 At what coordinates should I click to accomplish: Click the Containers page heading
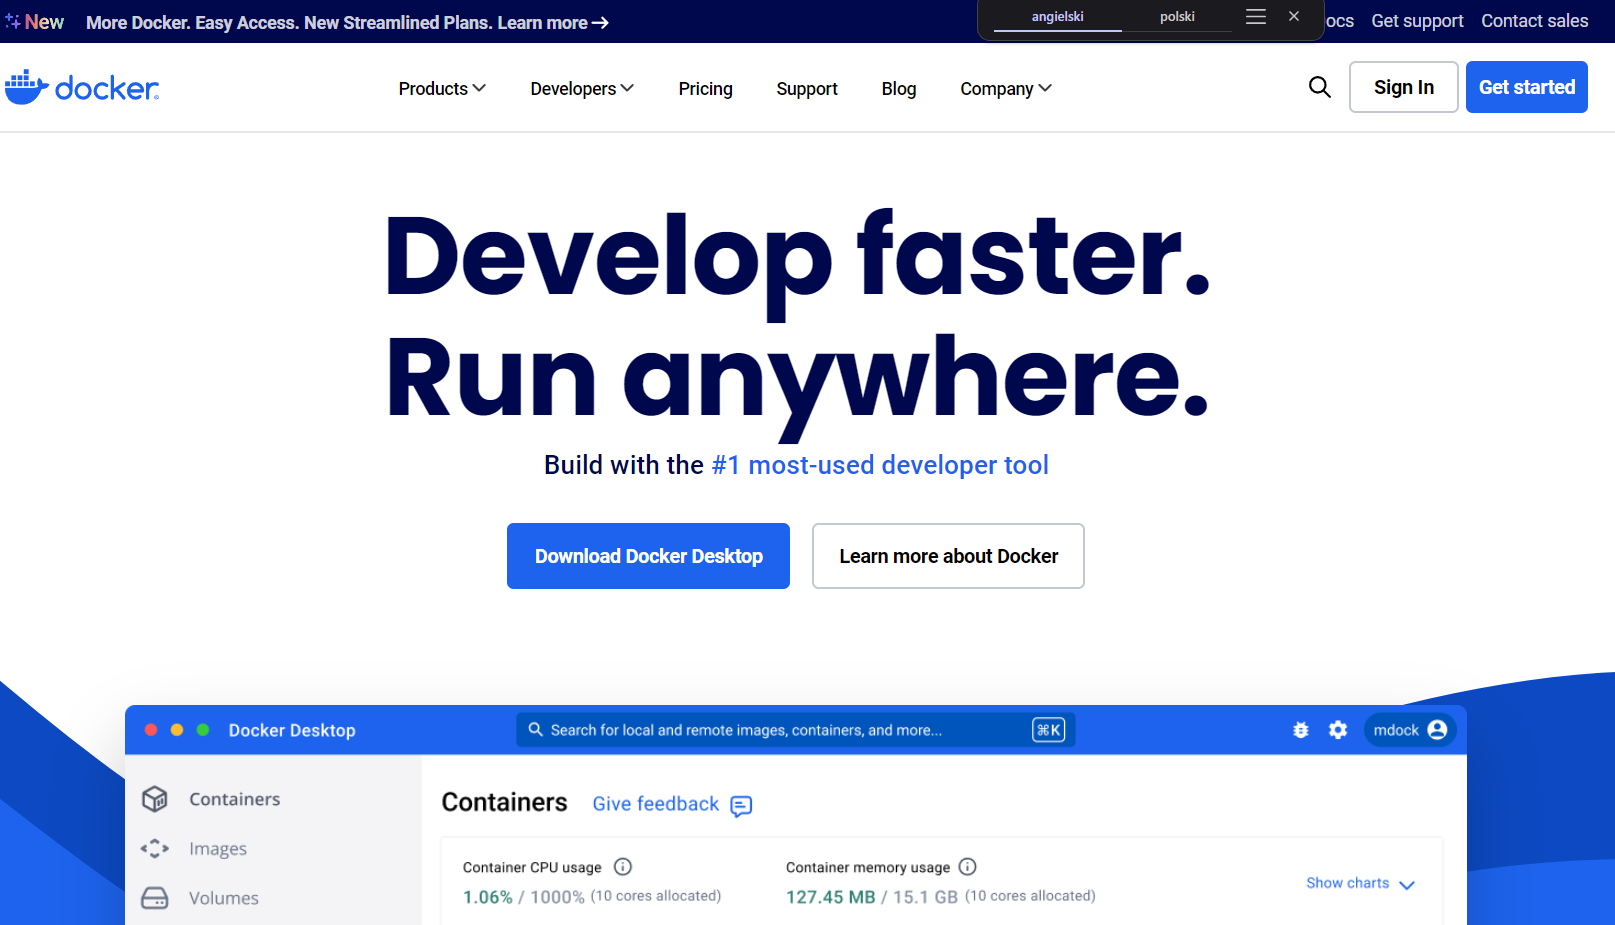[505, 803]
